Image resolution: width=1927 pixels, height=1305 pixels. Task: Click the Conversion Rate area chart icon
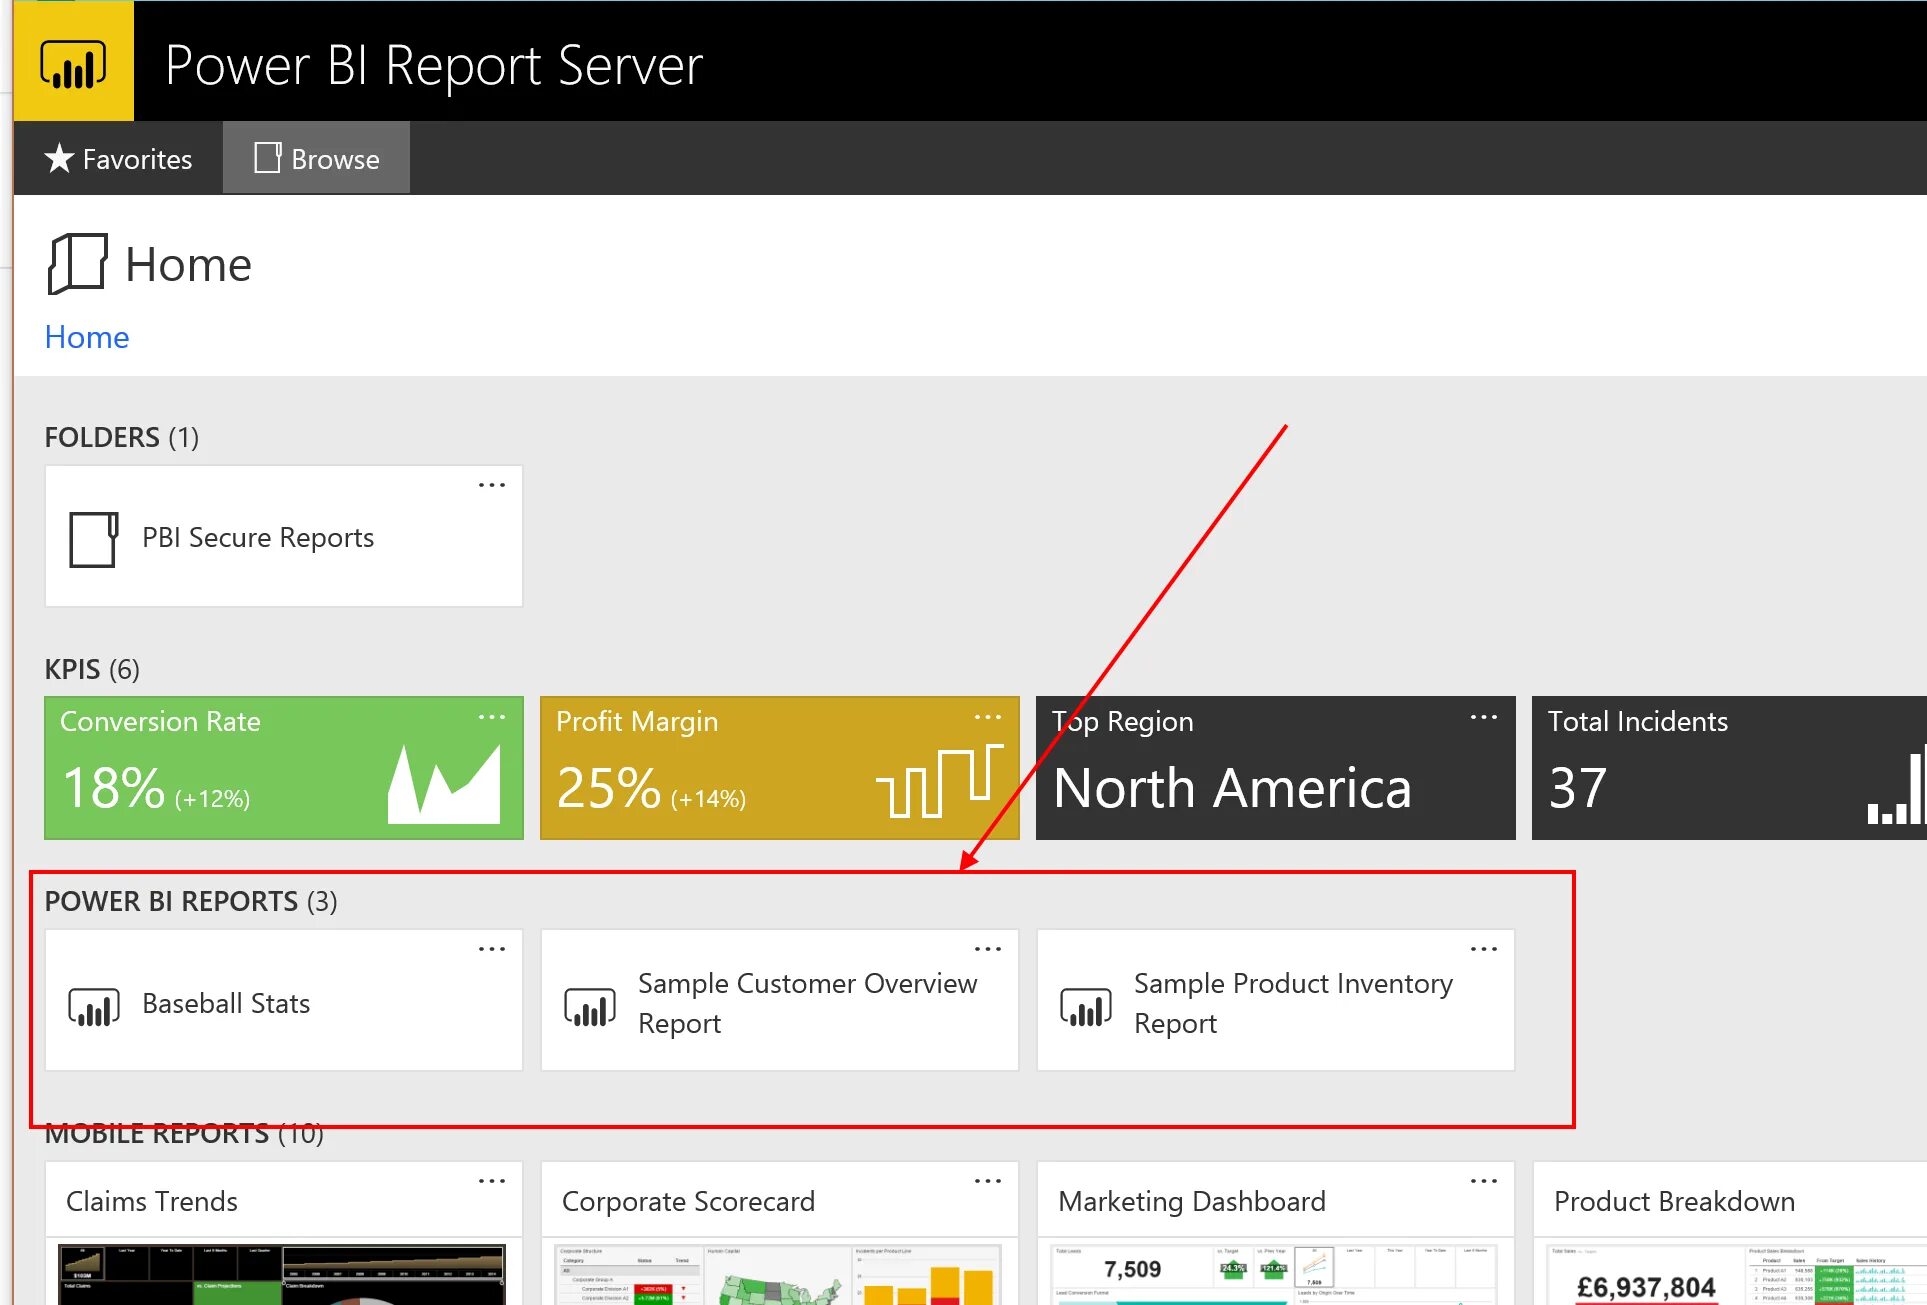click(444, 784)
